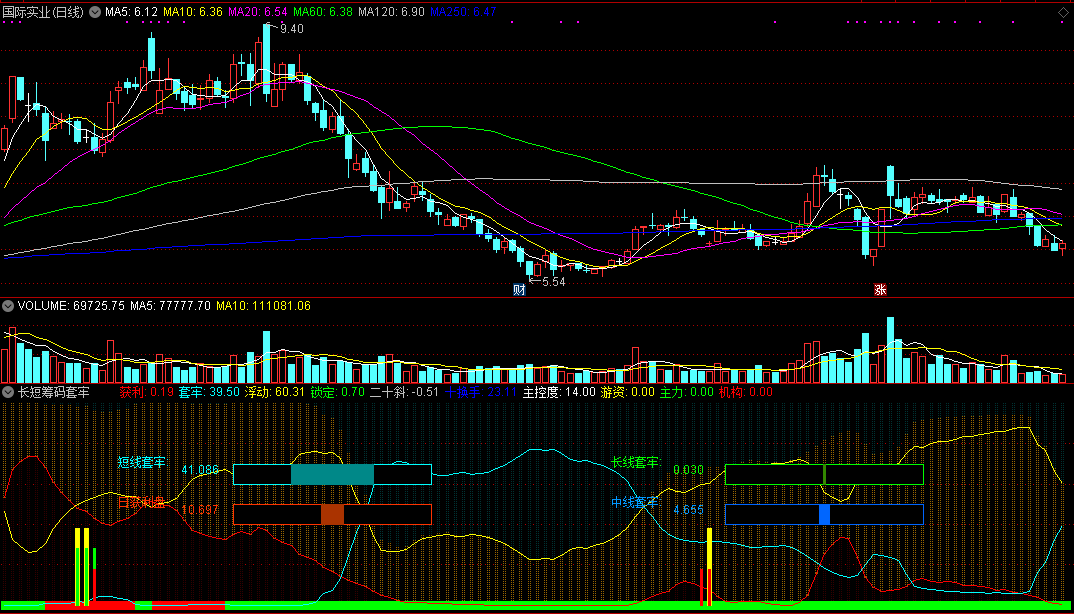
Task: Click the MA20: 6.54 label
Action: (258, 12)
